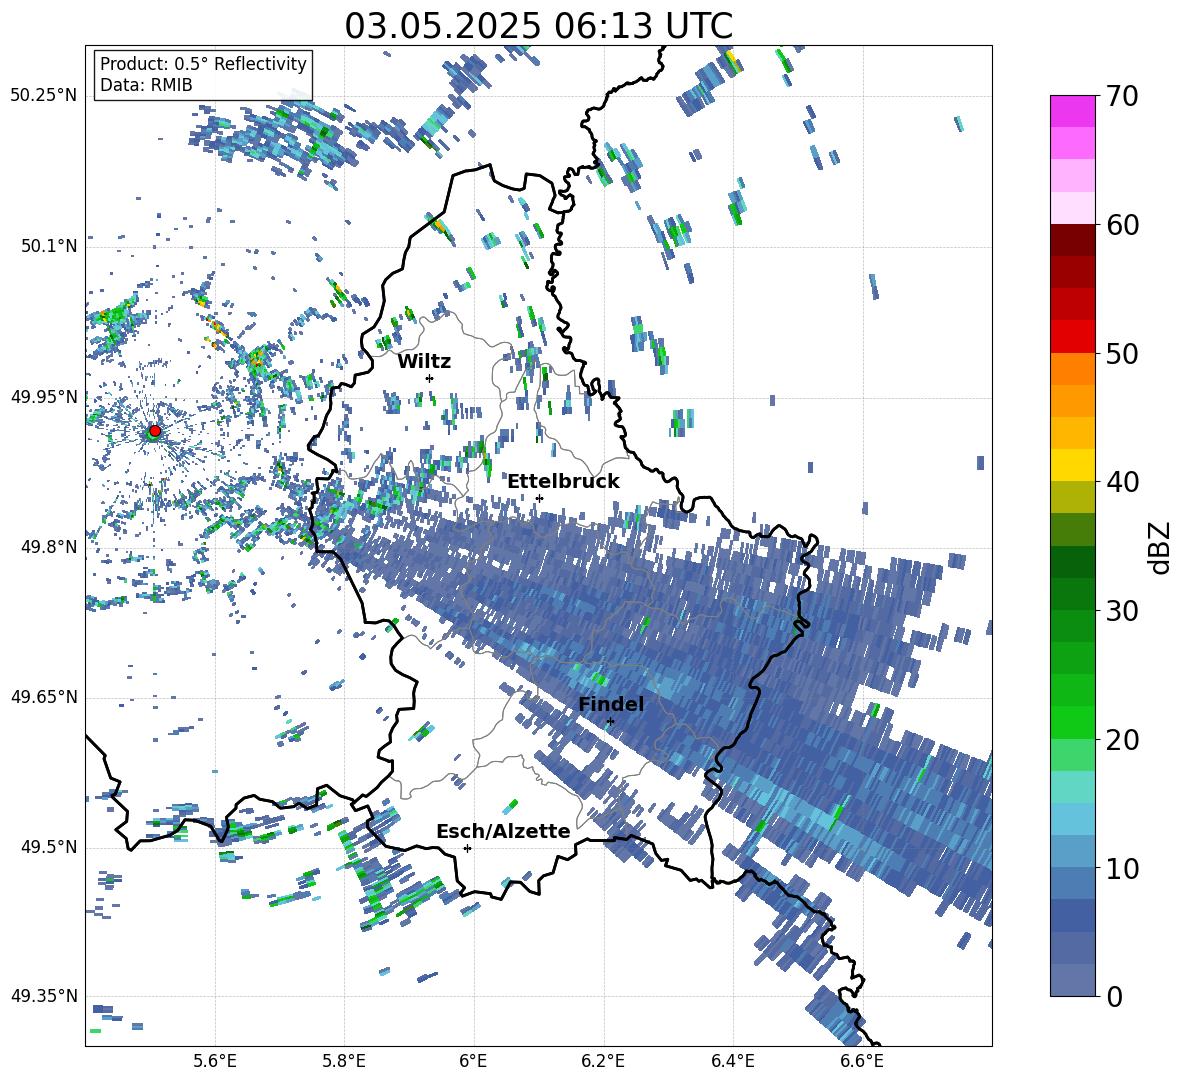Click the dBZ colorbar axis label
The image size is (1184, 1081).
(1160, 547)
